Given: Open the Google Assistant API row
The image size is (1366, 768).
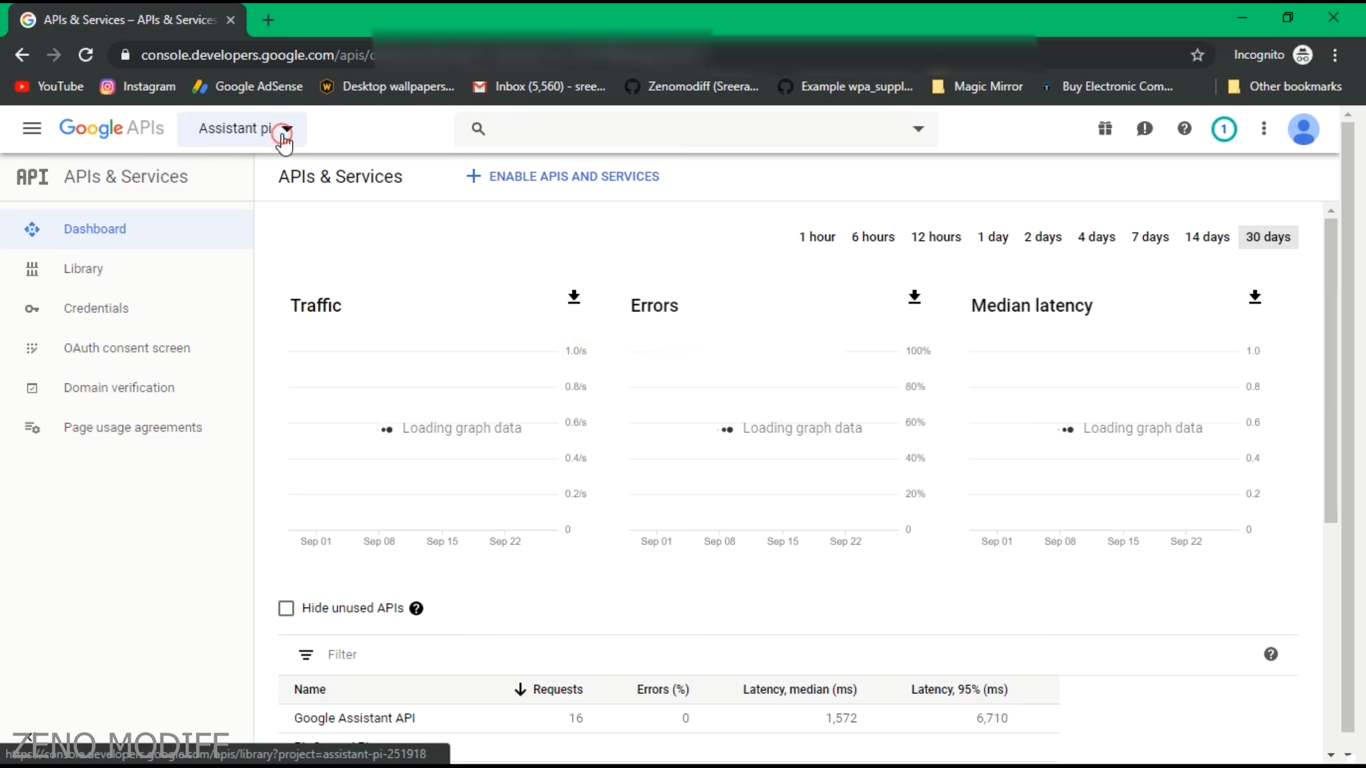Looking at the screenshot, I should [668, 718].
